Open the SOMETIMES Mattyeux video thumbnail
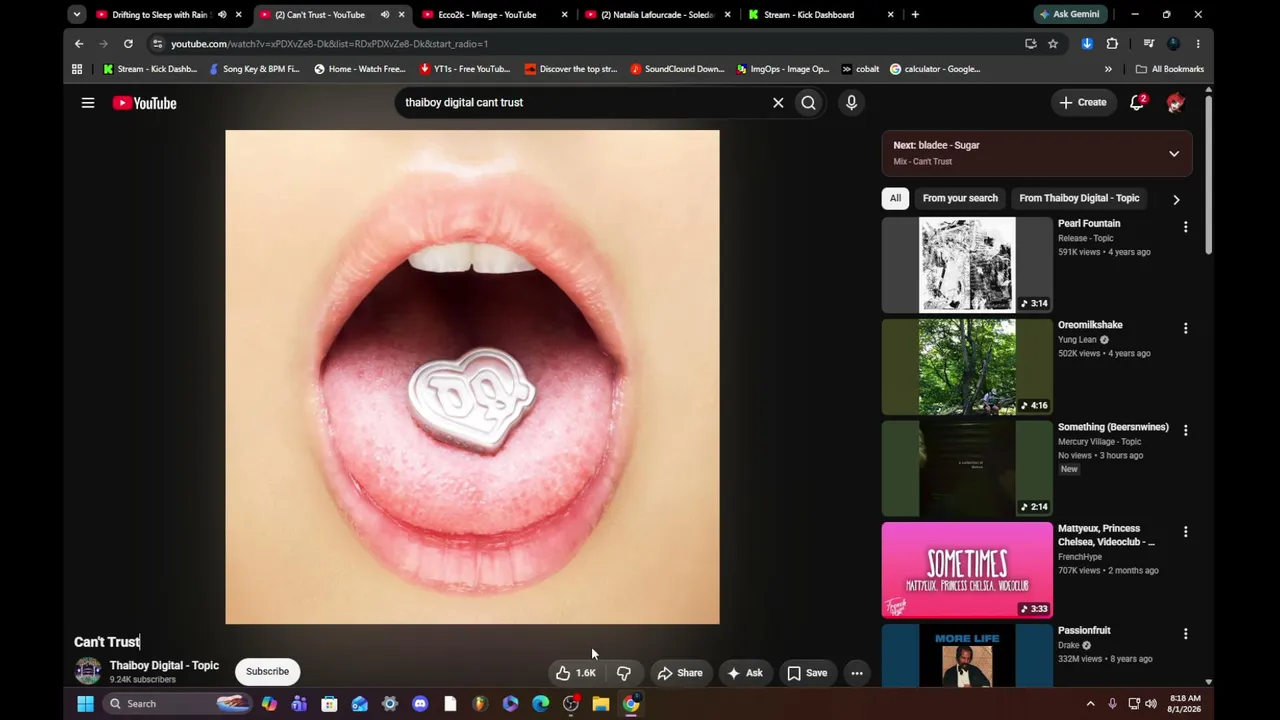 (967, 570)
